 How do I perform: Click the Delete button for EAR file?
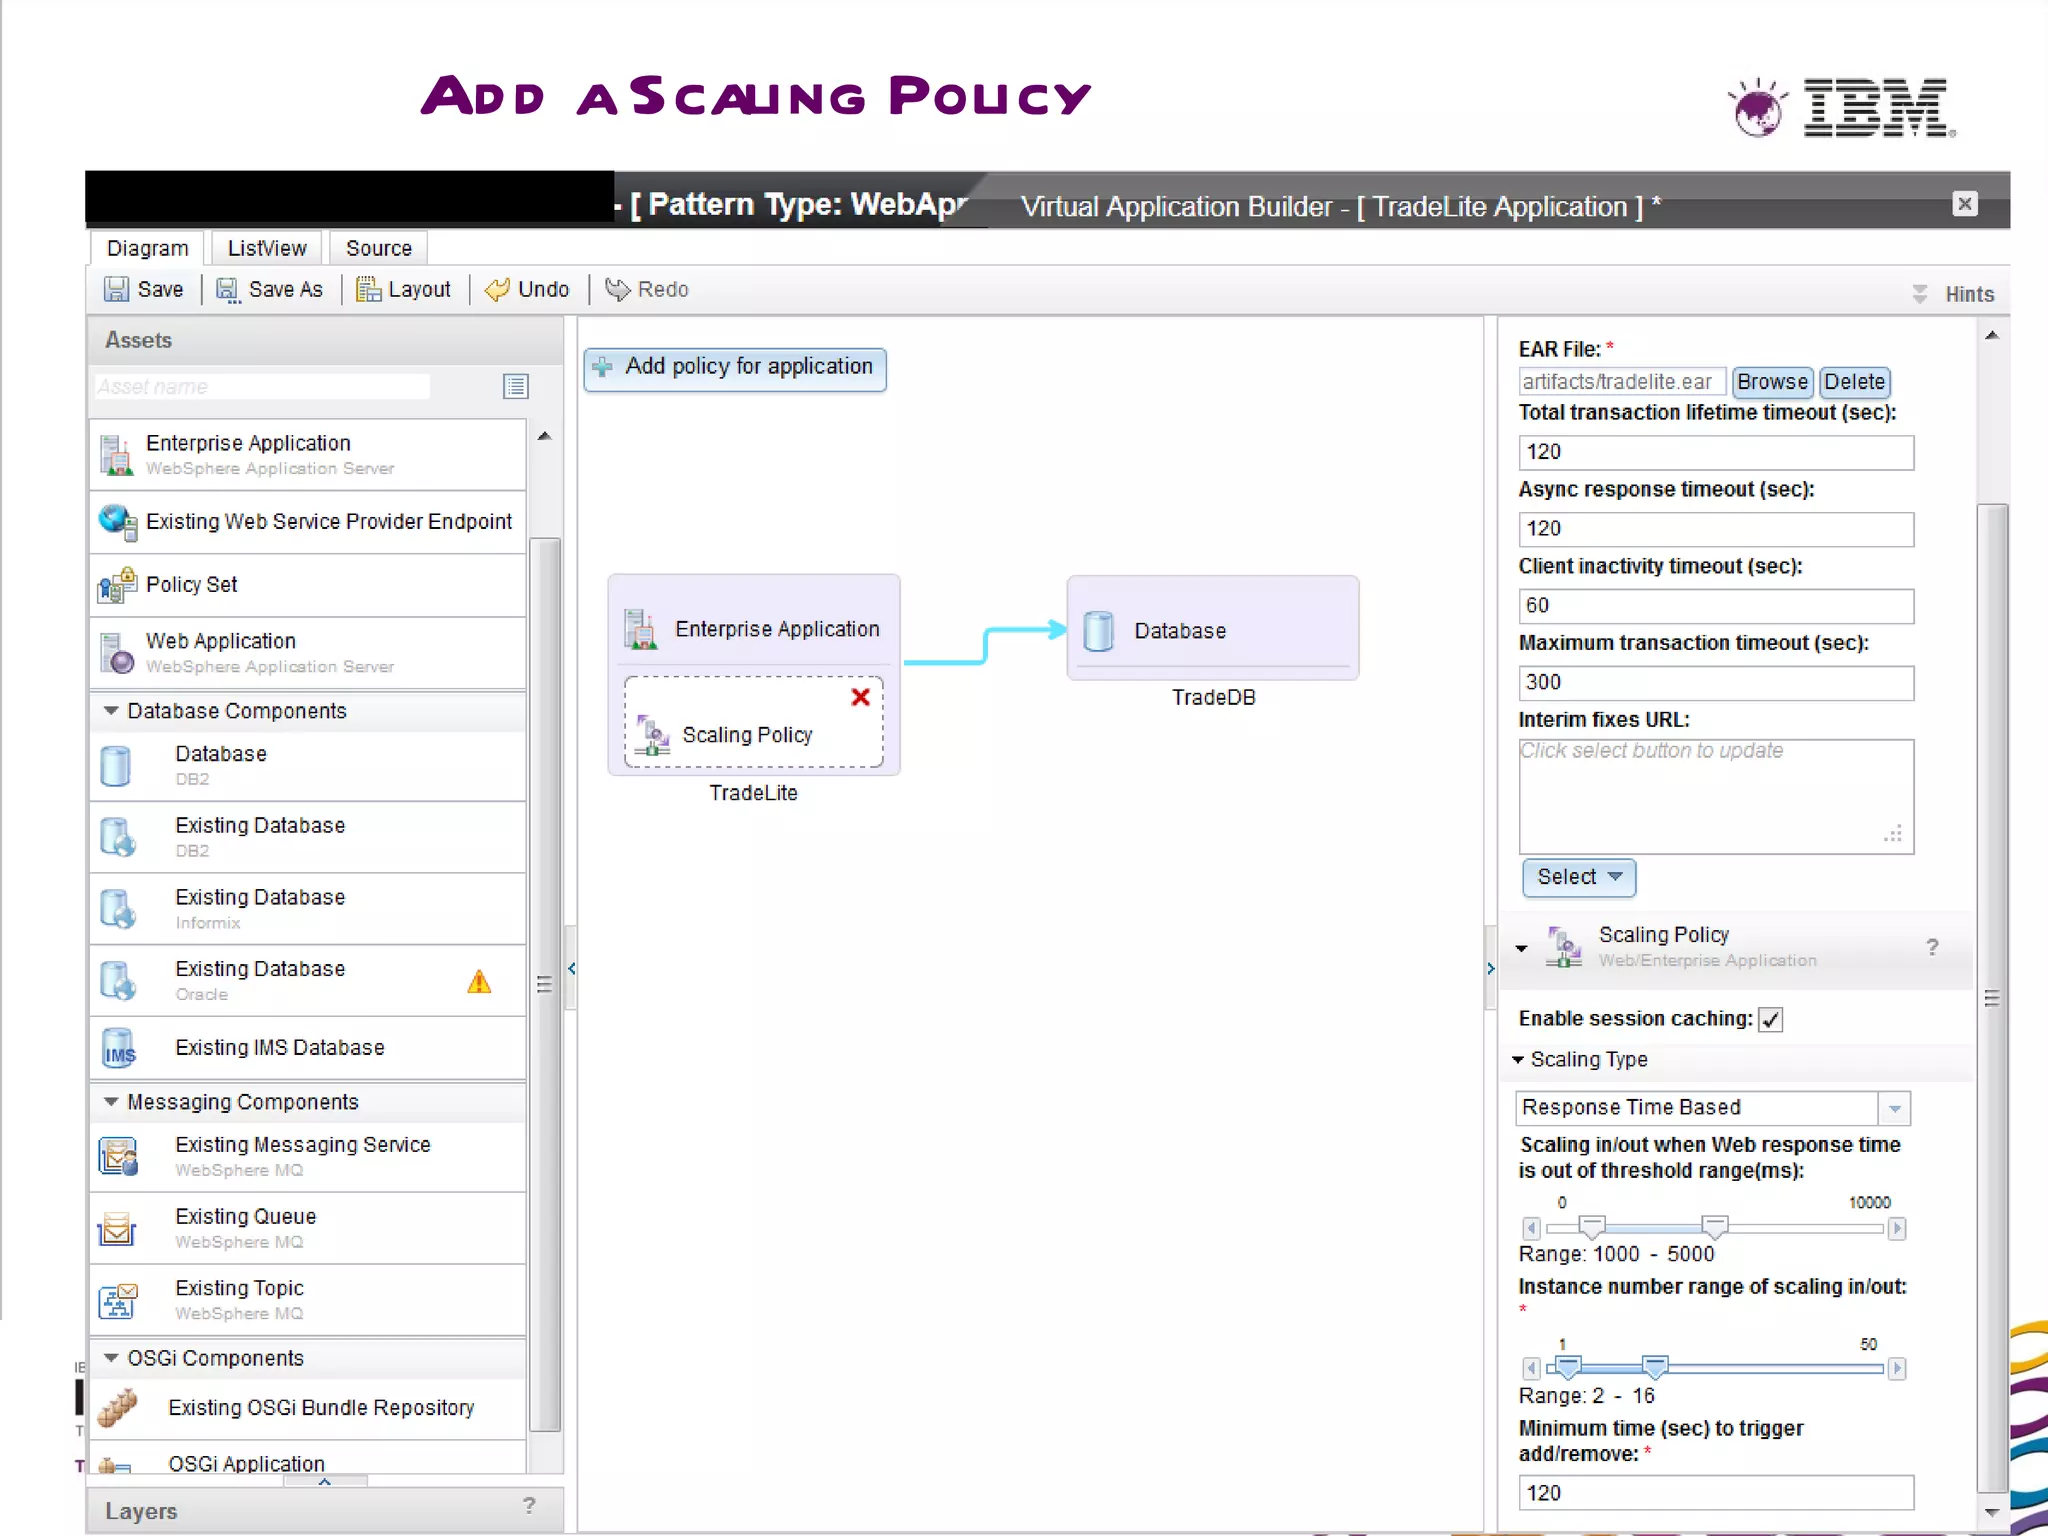1854,382
